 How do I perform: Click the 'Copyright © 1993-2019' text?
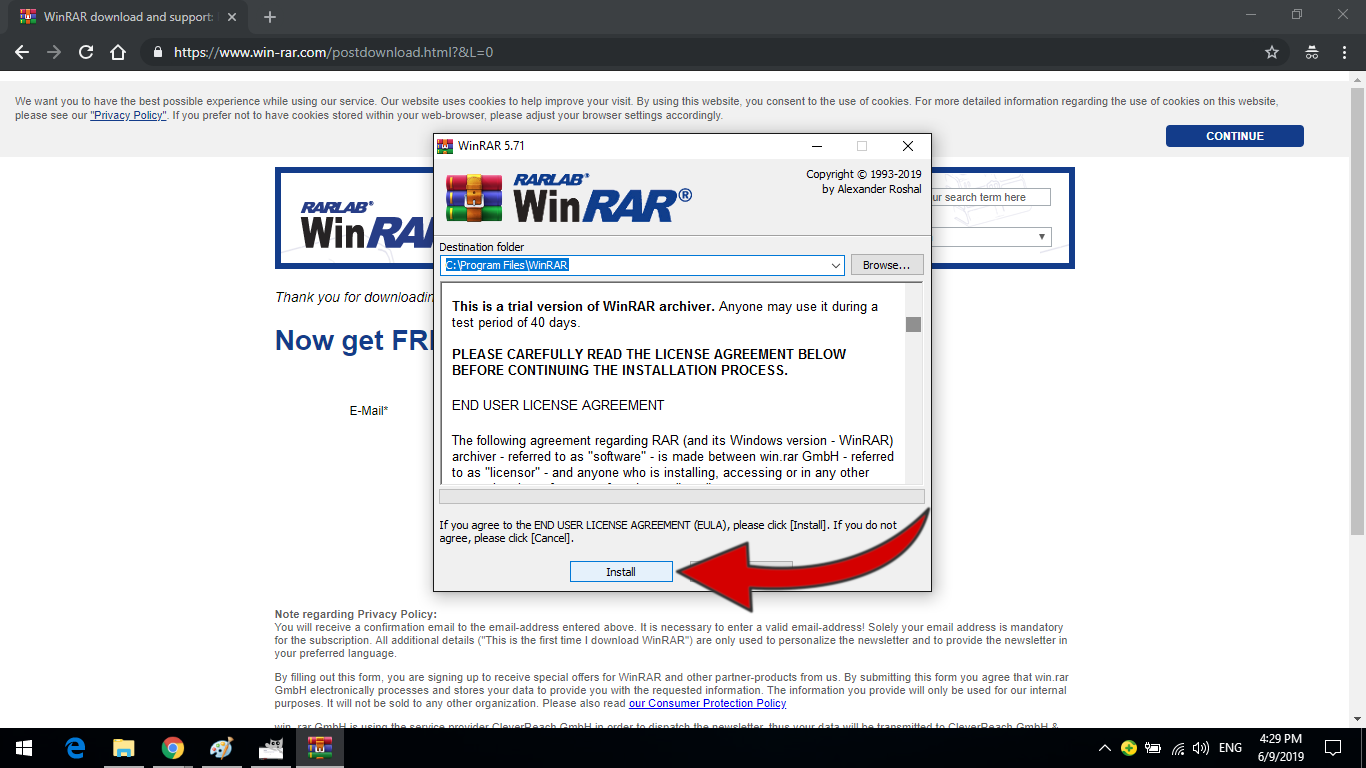point(864,174)
